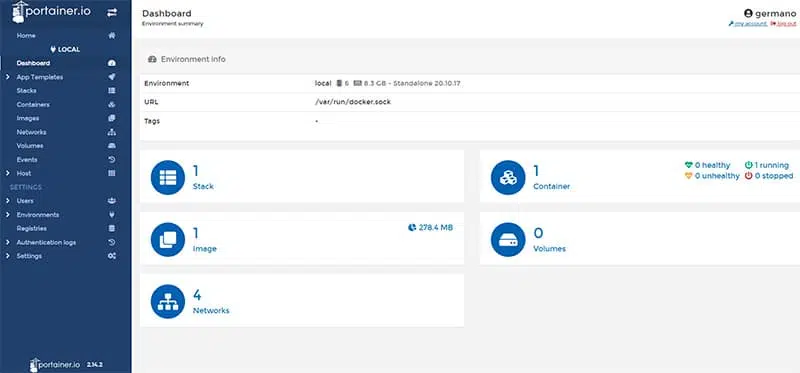Click the Portainer.io logo at top
Image resolution: width=800 pixels, height=373 pixels.
click(51, 11)
